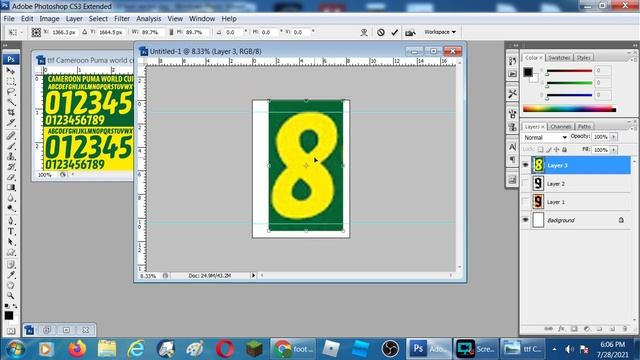Select the Eyedropper tool

[x=11, y=275]
